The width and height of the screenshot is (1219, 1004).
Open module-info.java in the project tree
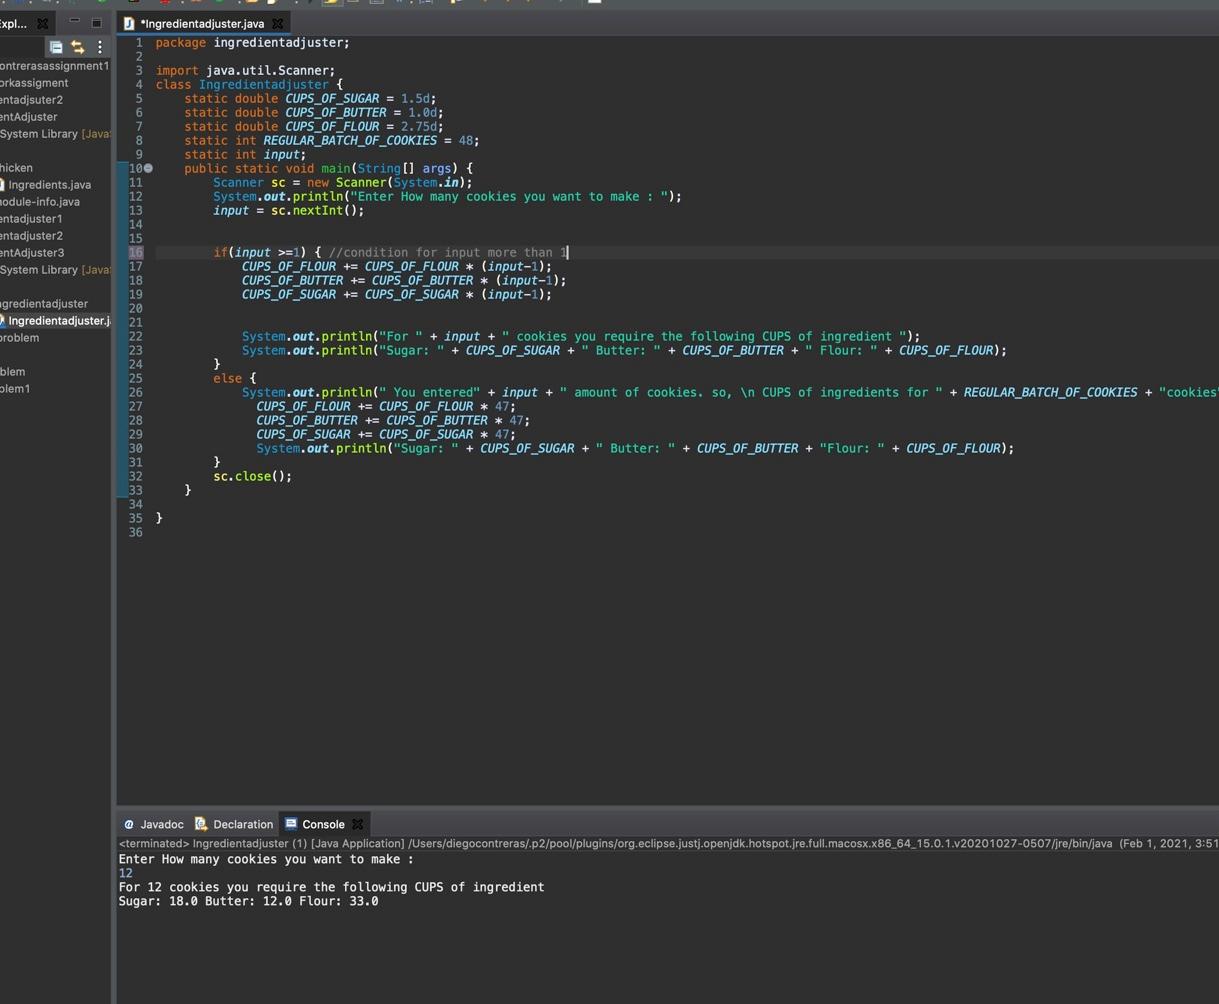tap(40, 202)
